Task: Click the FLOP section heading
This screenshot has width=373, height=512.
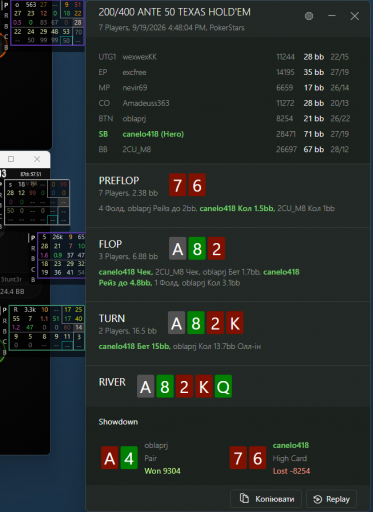Action: coord(110,244)
